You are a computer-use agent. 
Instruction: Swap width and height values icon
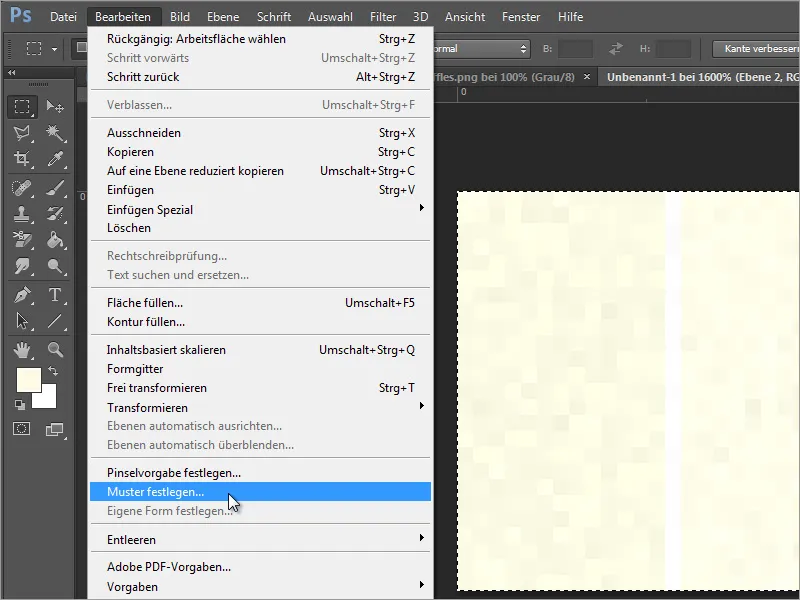coord(616,48)
